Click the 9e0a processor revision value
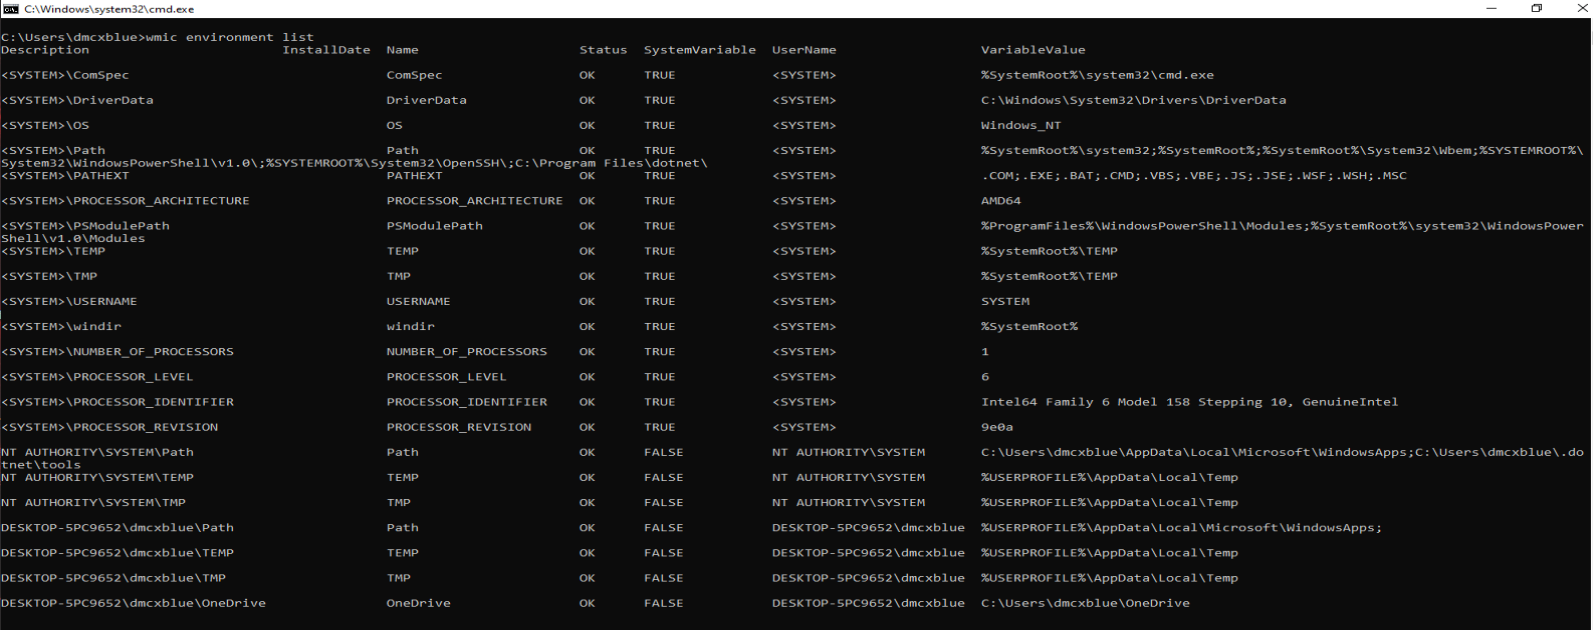 [996, 427]
